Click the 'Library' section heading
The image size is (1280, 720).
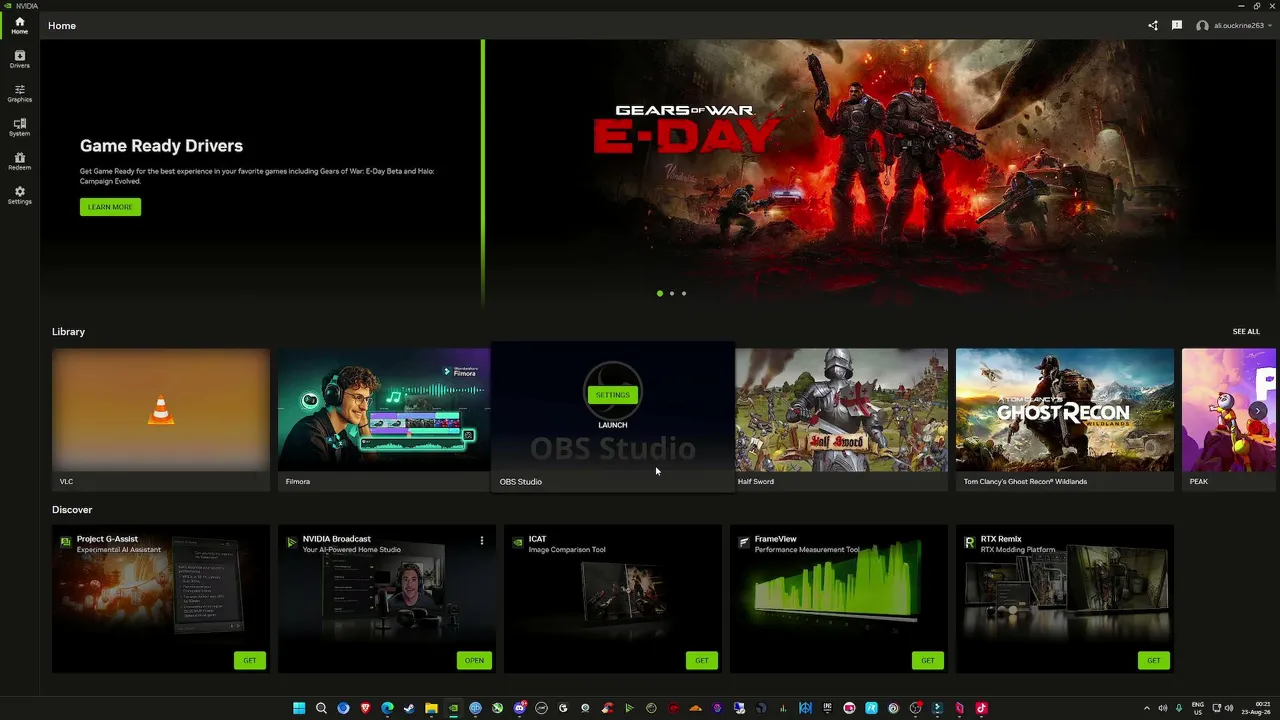[68, 332]
